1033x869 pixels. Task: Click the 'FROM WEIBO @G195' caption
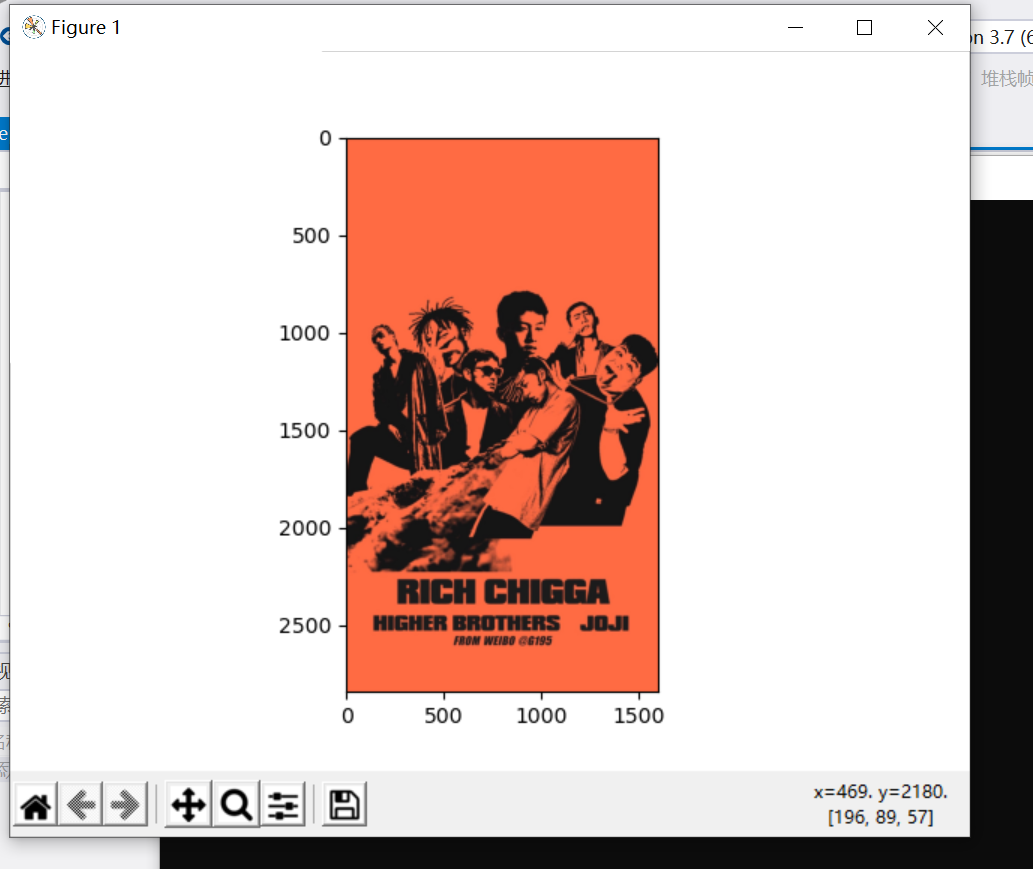503,641
